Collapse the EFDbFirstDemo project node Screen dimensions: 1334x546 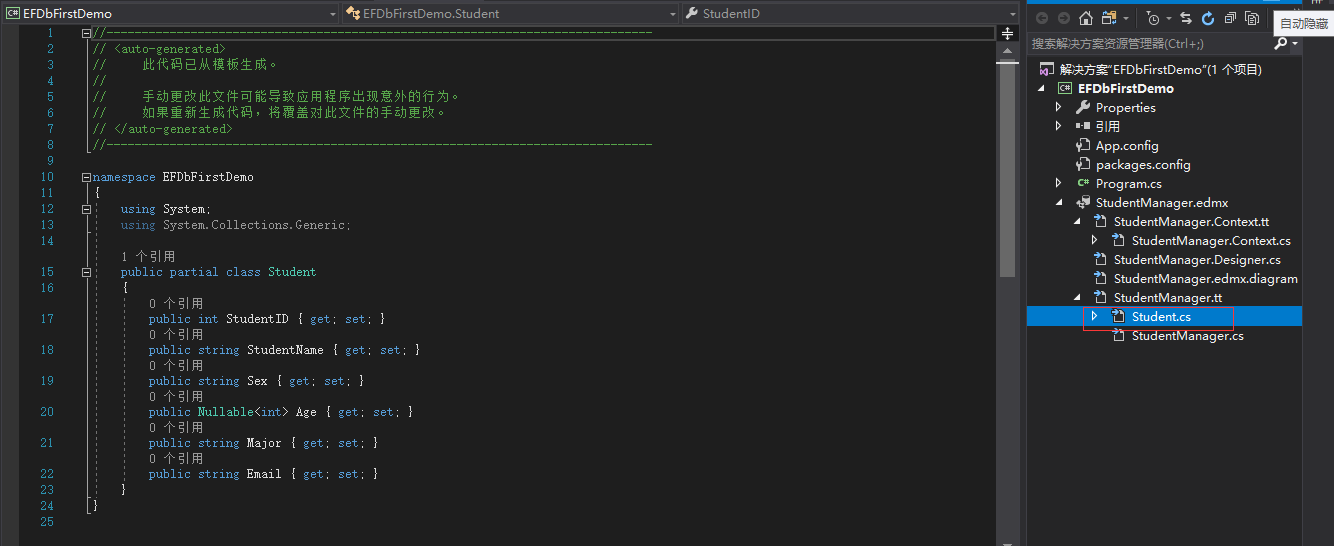pos(1041,88)
